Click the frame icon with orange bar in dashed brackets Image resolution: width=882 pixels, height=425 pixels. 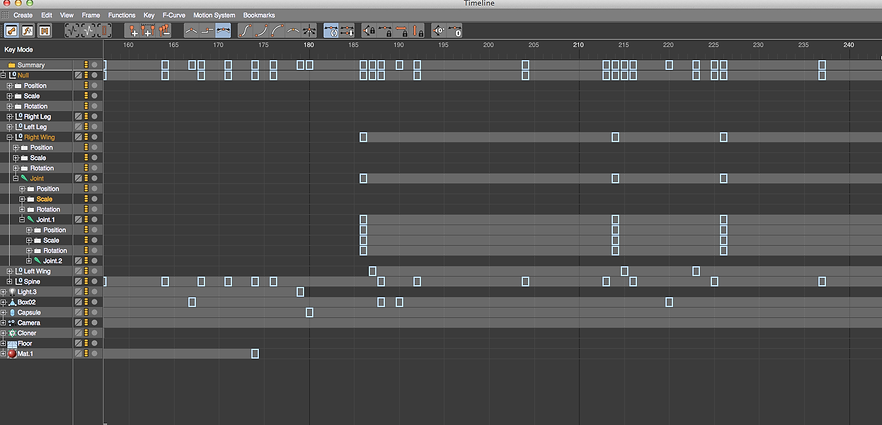pyautogui.click(x=104, y=30)
